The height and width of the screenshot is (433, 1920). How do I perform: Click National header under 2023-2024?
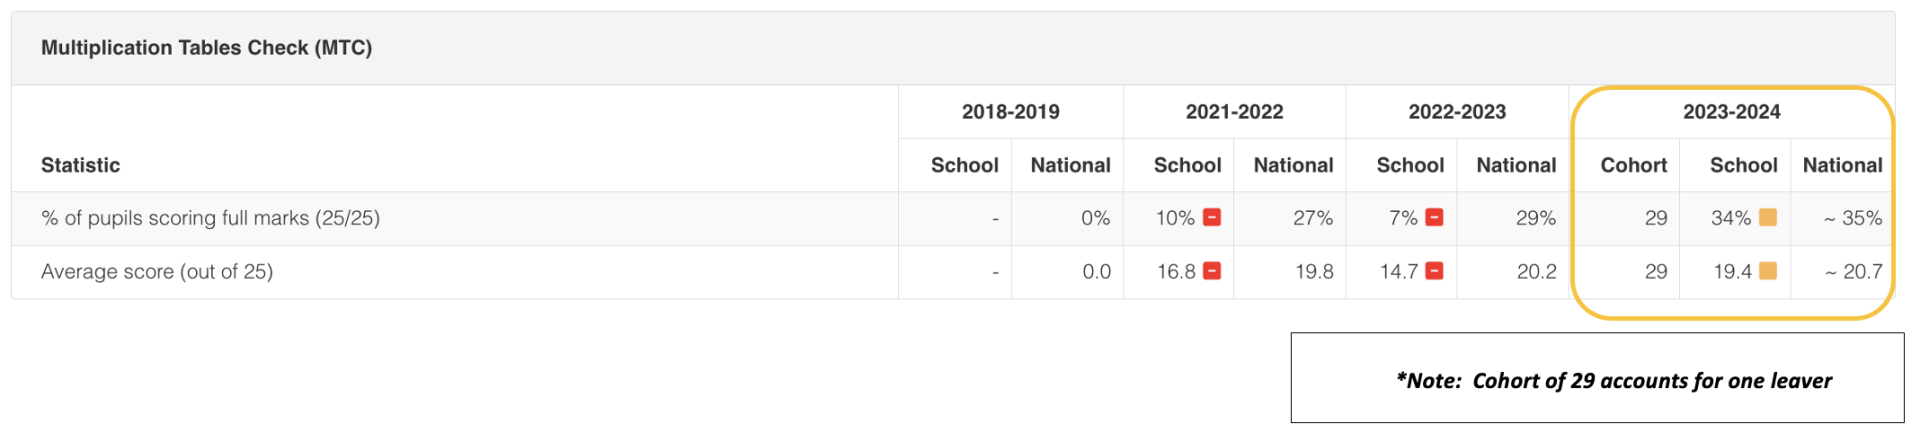coord(1843,165)
